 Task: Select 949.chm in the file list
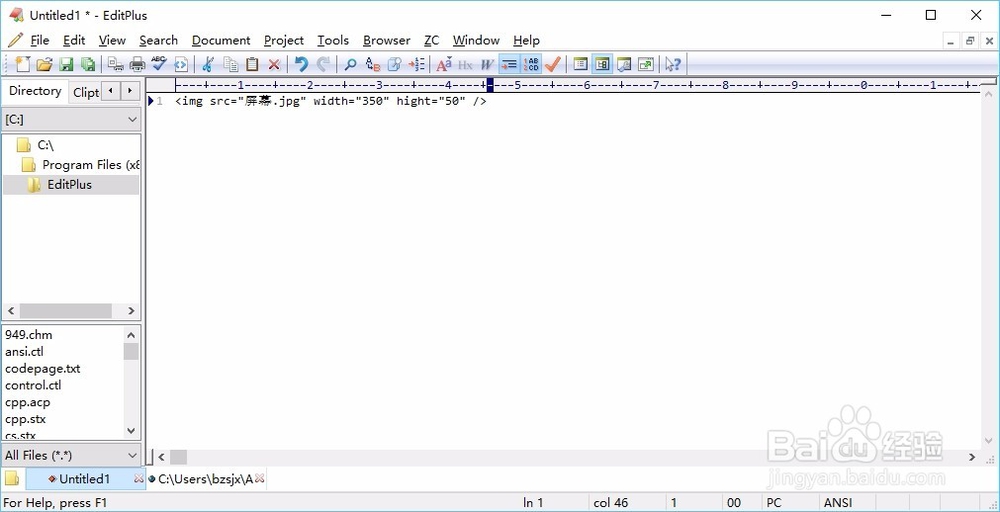pos(29,335)
